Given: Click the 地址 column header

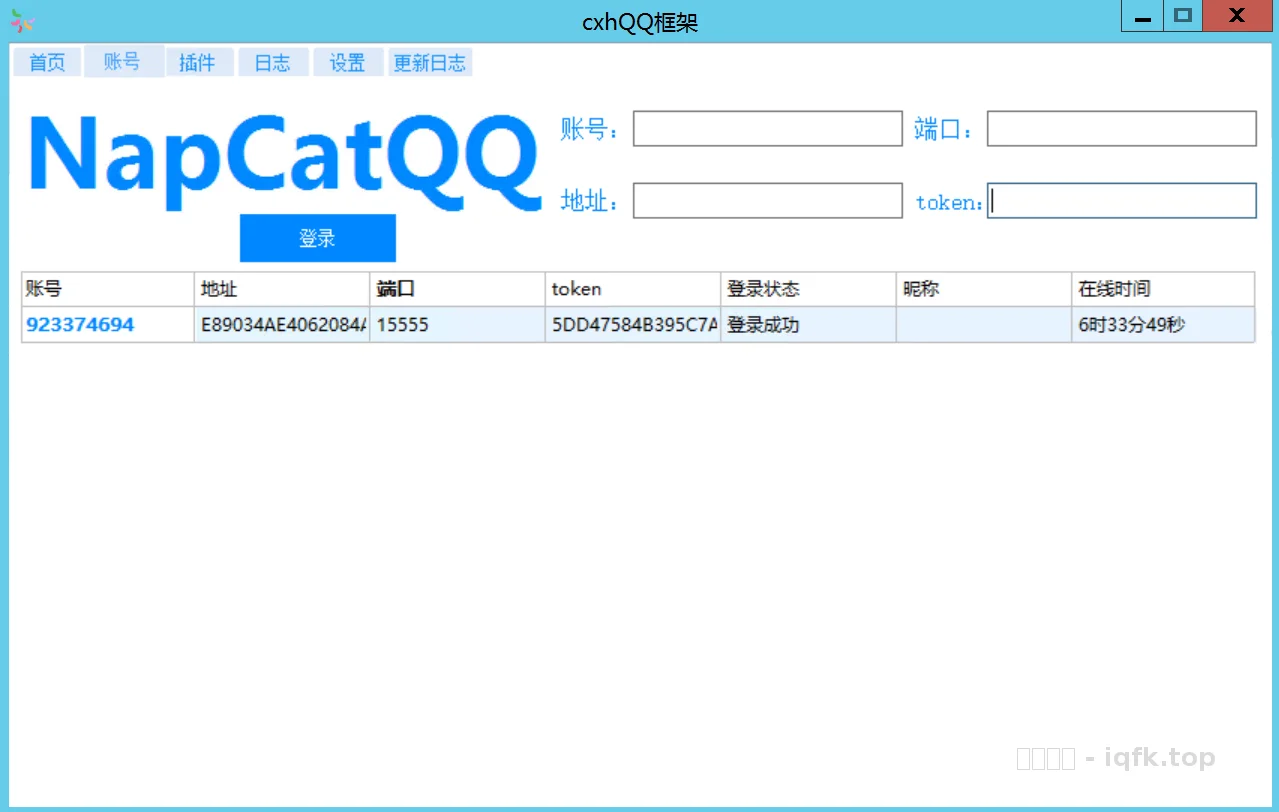Looking at the screenshot, I should pyautogui.click(x=281, y=288).
